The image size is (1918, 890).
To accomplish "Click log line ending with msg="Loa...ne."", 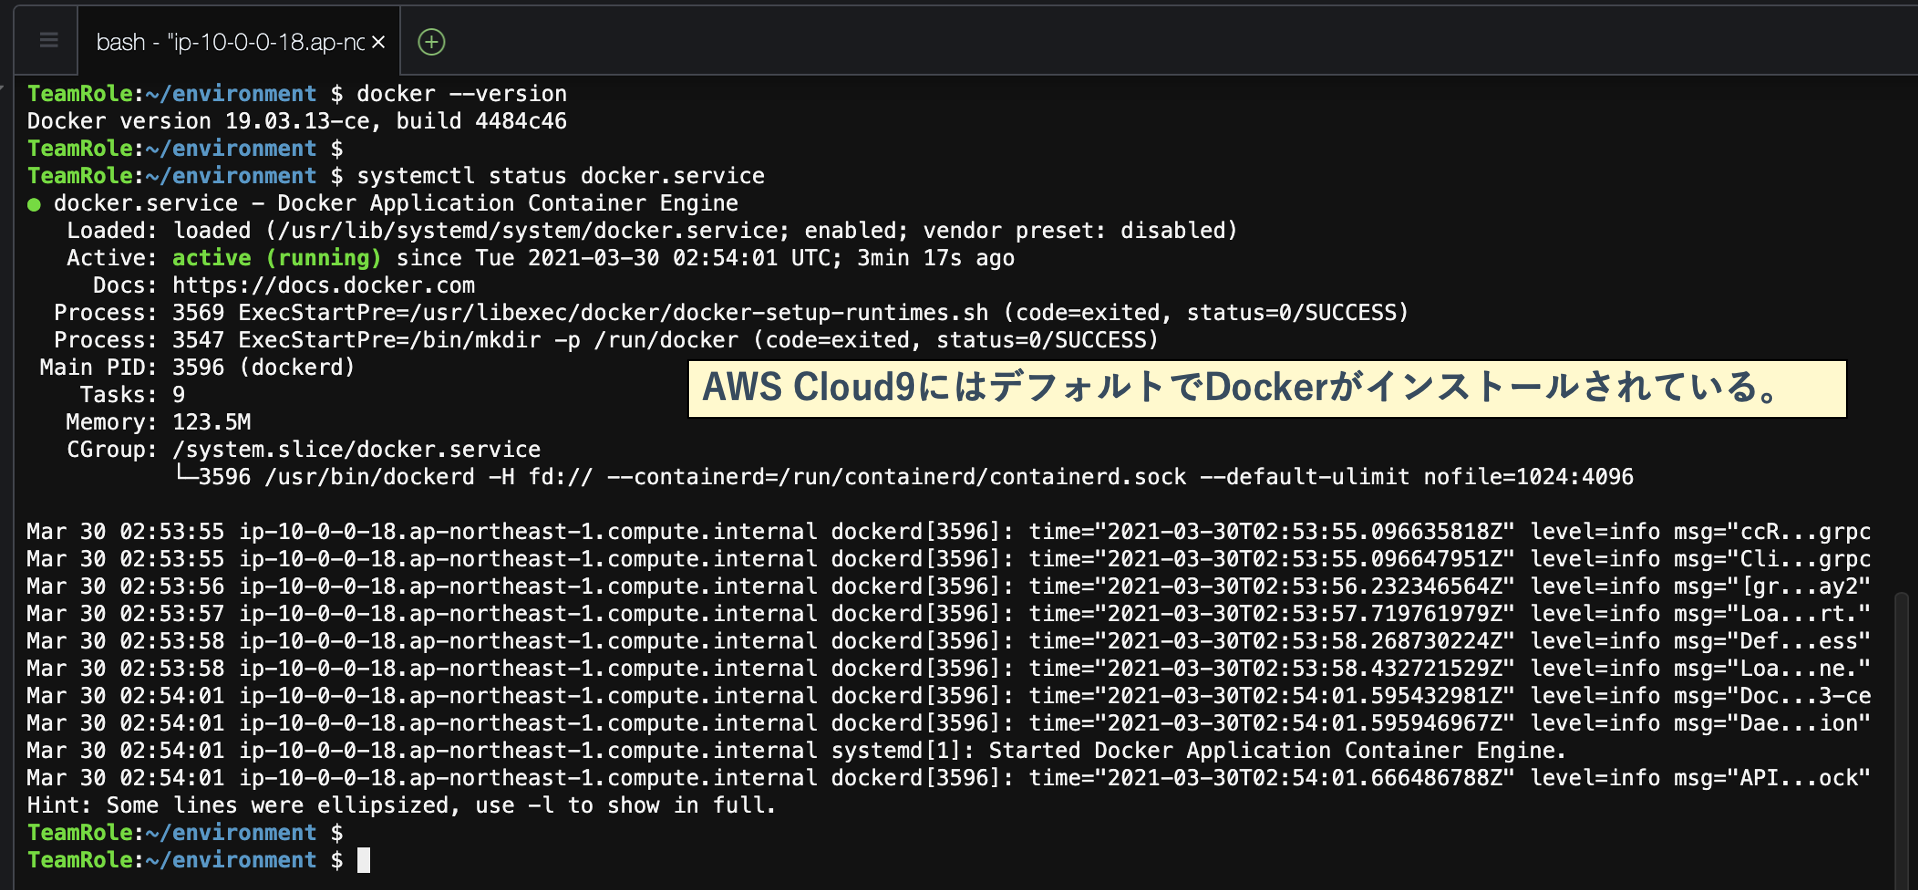I will 949,669.
